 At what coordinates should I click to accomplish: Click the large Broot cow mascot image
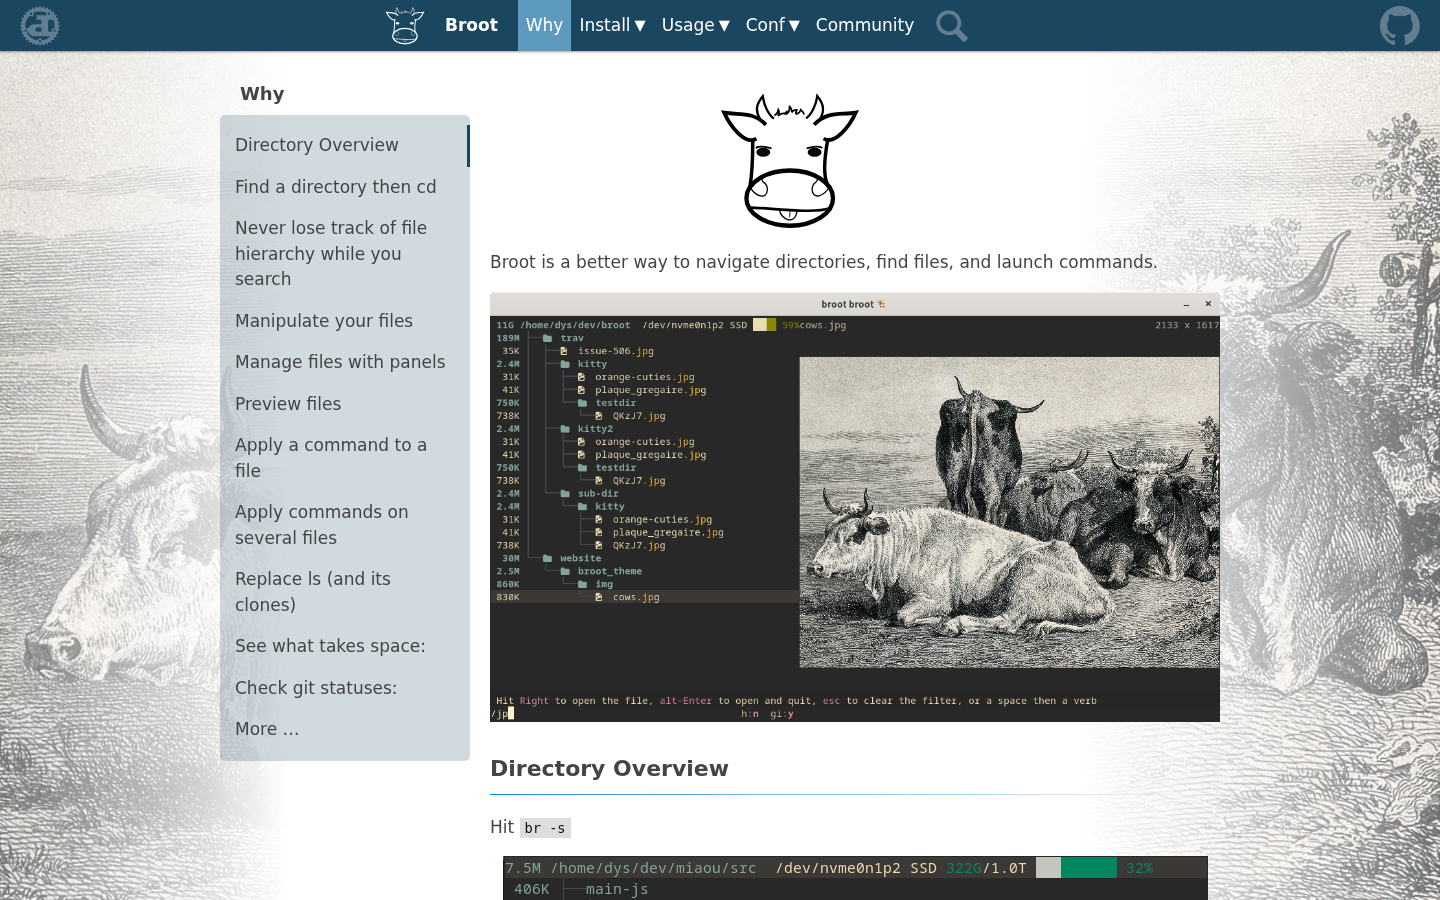click(790, 161)
